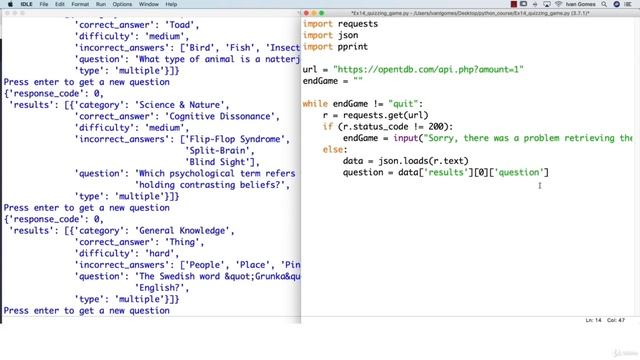Click the blue round Siri icon in menu bar
This screenshot has height=360, width=640.
[617, 4]
